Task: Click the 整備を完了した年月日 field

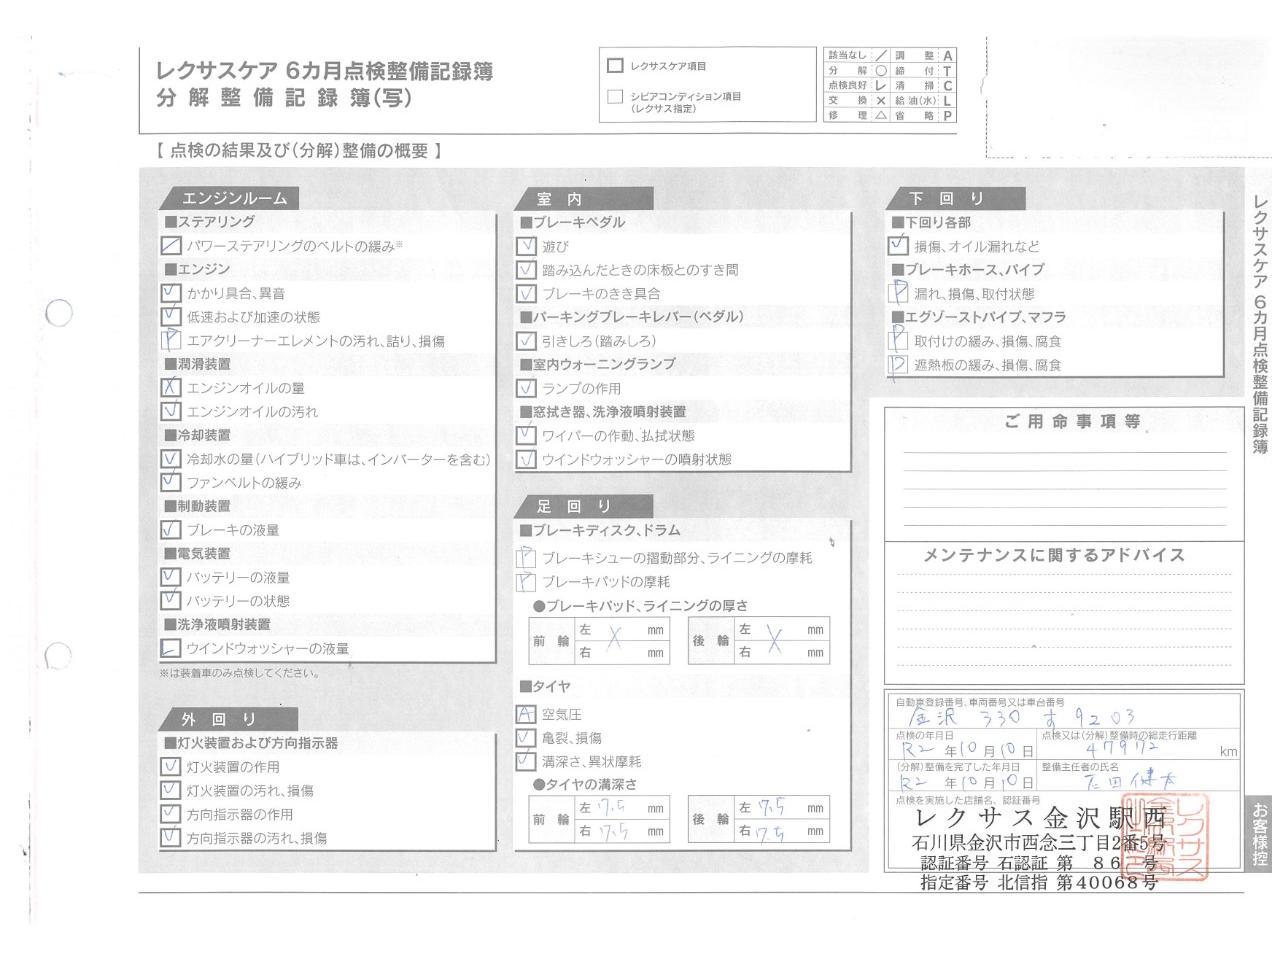Action: pyautogui.click(x=964, y=776)
